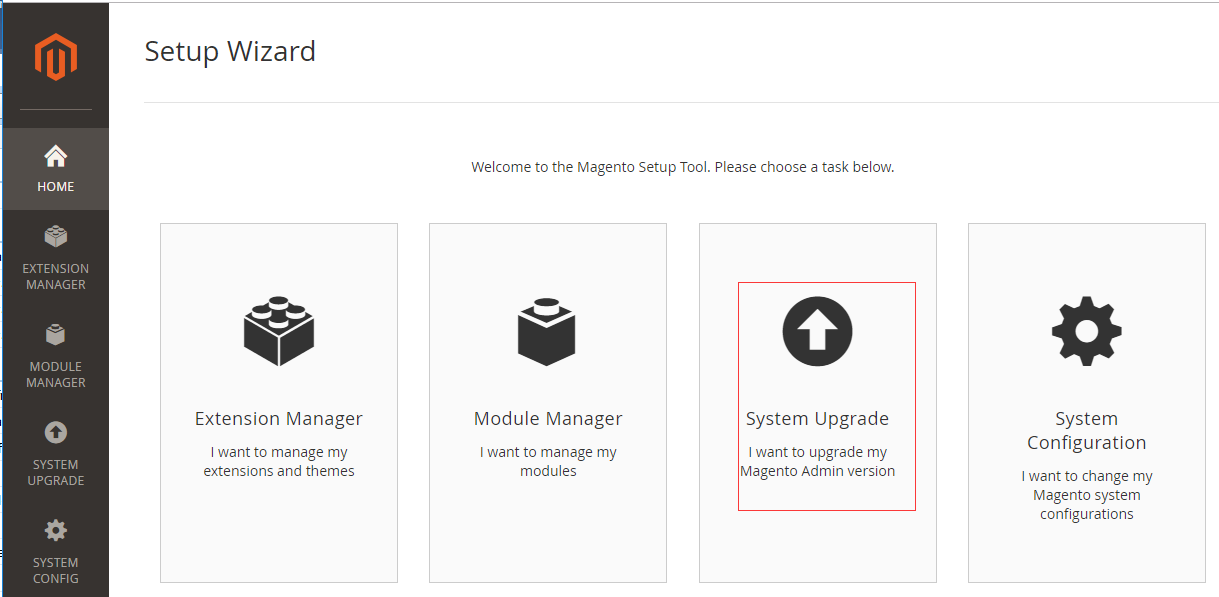1219x597 pixels.
Task: Select the System Upgrade card title
Action: click(x=817, y=419)
